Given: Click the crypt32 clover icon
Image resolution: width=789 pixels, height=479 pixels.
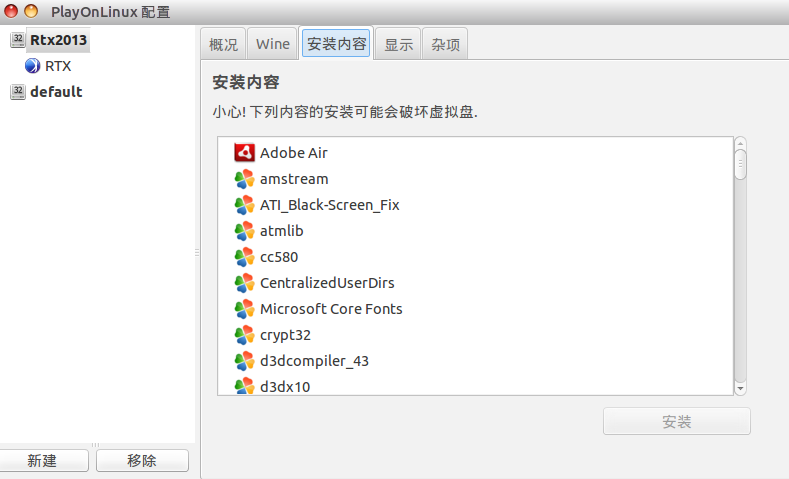Looking at the screenshot, I should (x=245, y=335).
